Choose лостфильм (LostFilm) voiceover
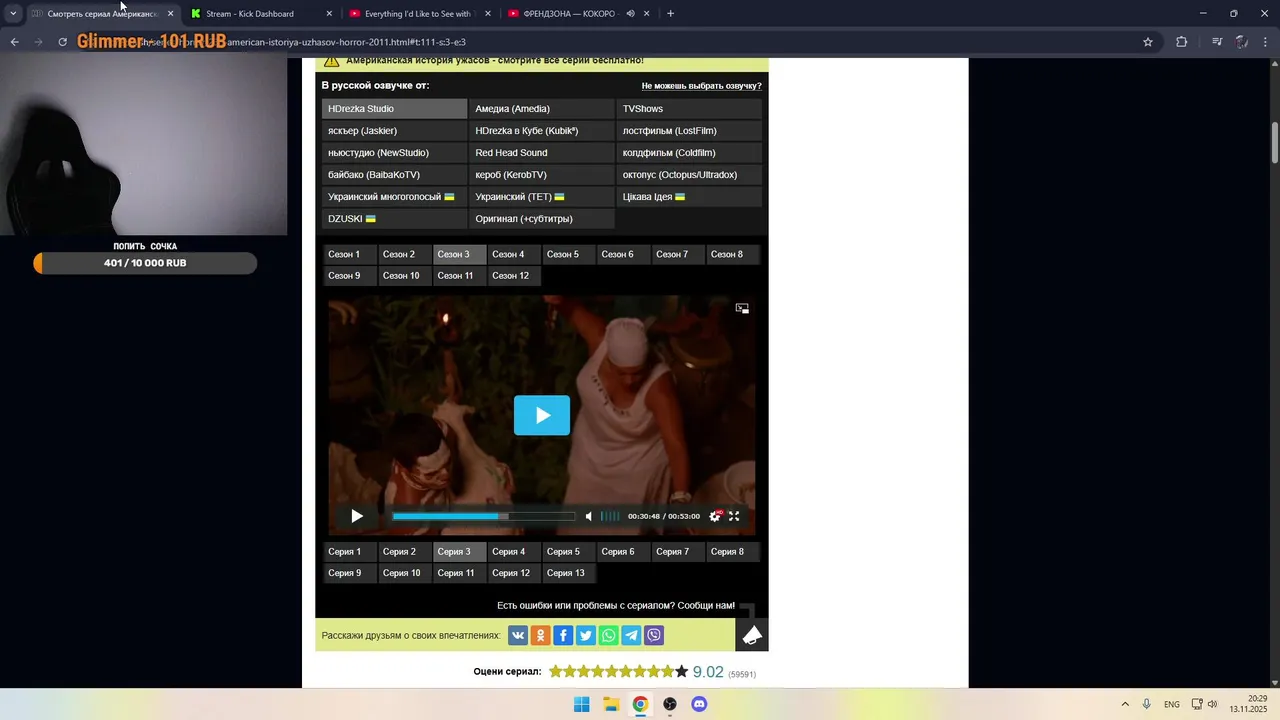1280x720 pixels. 689,130
